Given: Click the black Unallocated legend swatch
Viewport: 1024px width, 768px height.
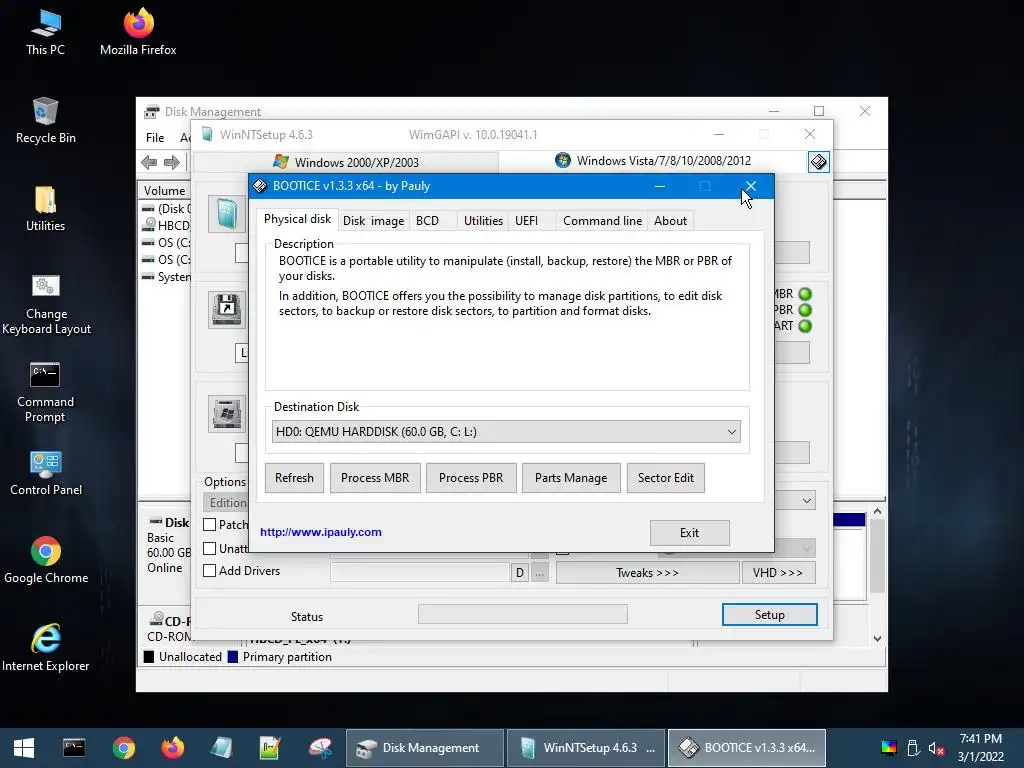Looking at the screenshot, I should pyautogui.click(x=149, y=657).
